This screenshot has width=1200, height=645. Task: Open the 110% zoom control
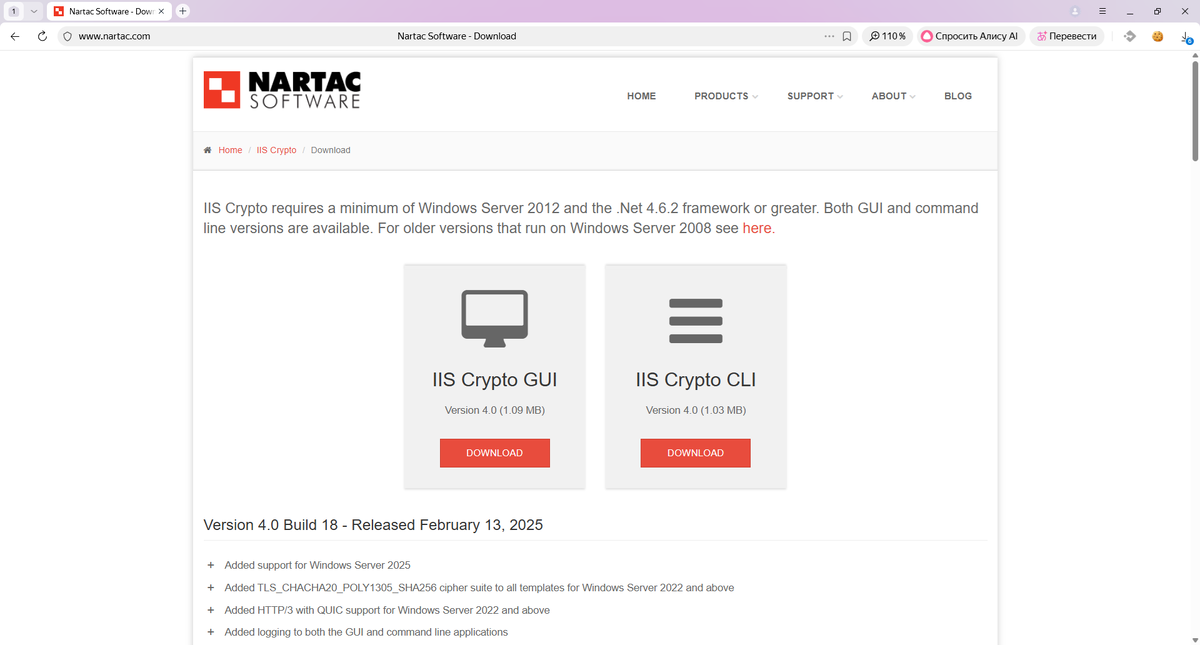(x=887, y=36)
